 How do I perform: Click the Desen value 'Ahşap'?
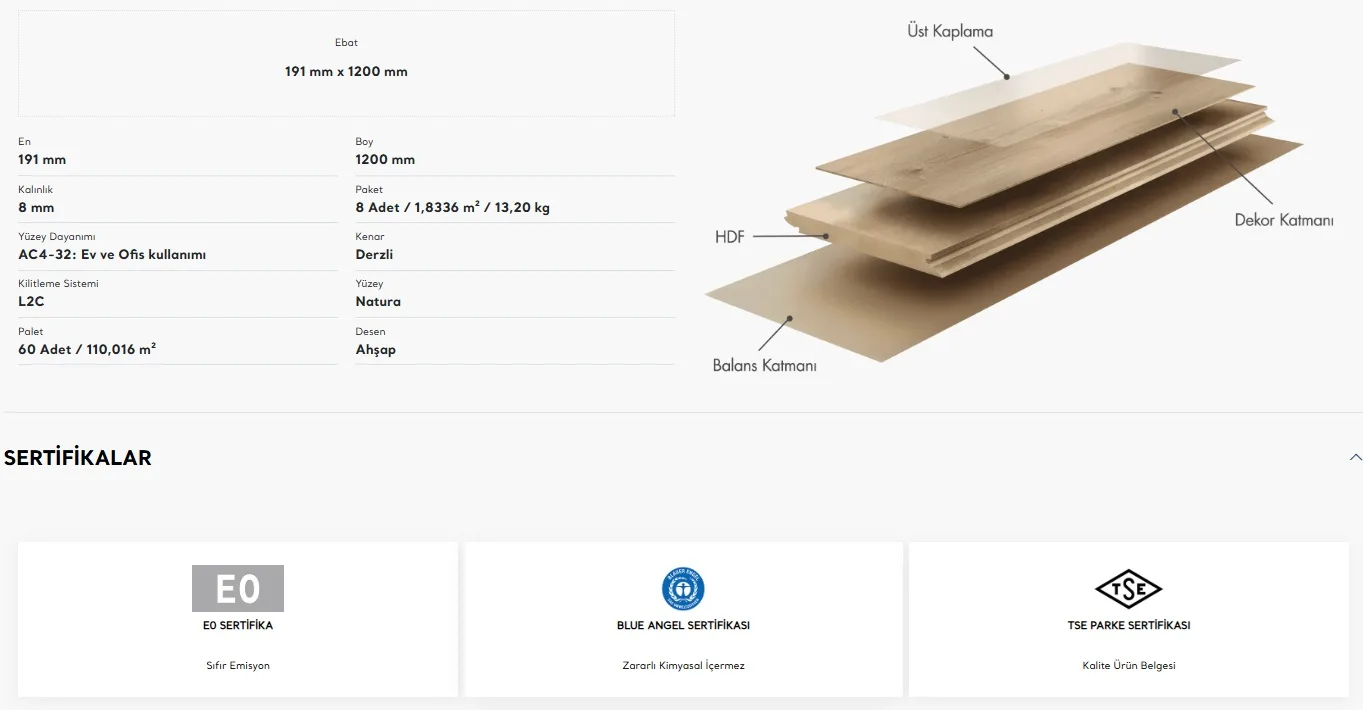376,350
